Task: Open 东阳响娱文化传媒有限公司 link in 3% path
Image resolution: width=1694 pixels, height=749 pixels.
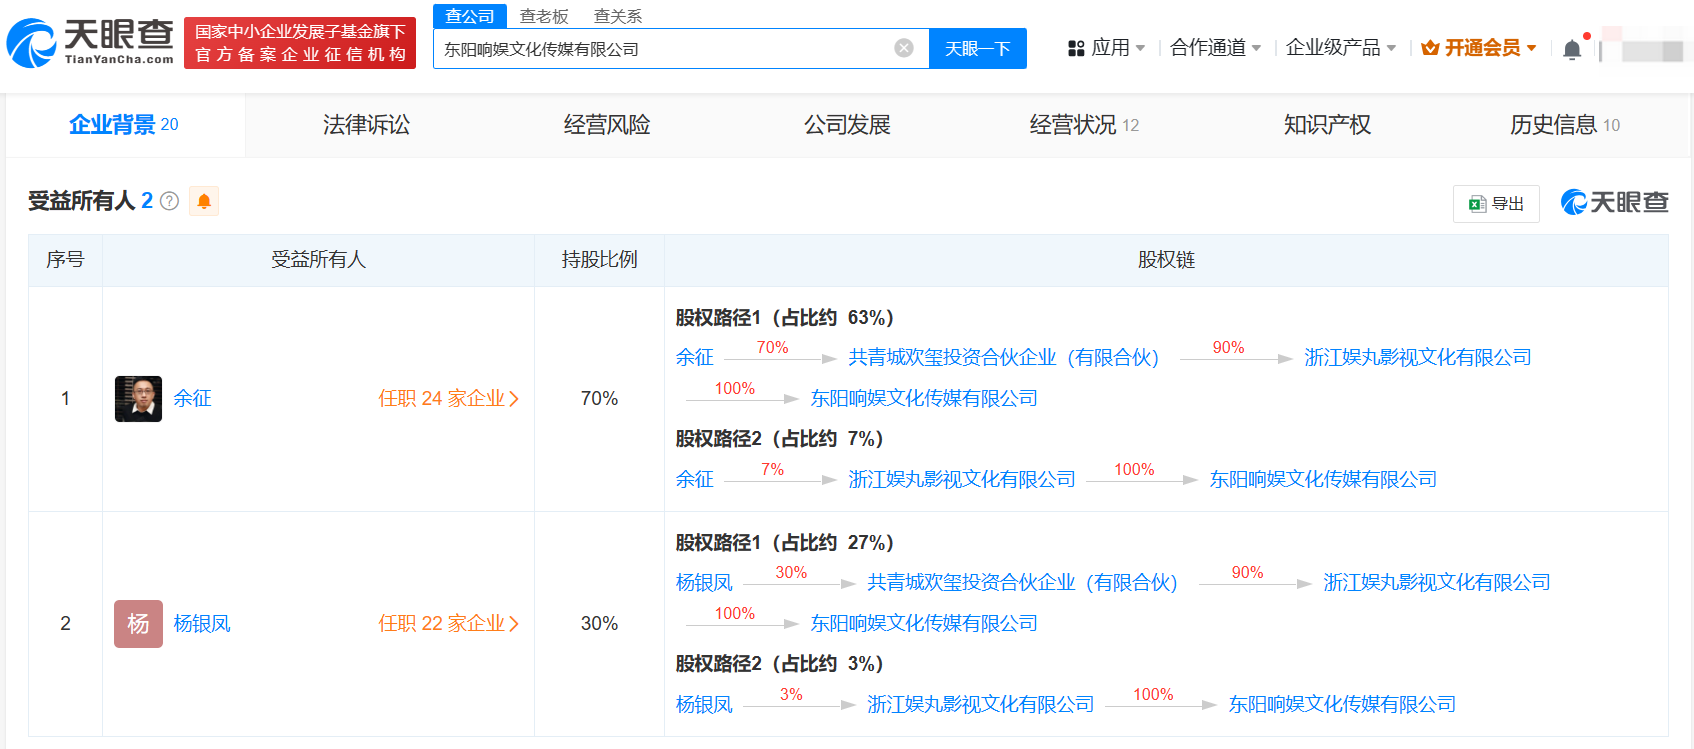Action: pos(1342,704)
